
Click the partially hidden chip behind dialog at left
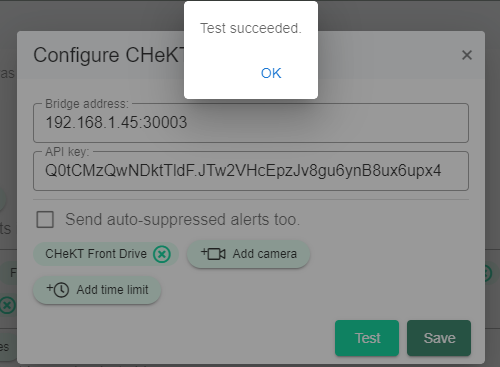tap(8, 273)
